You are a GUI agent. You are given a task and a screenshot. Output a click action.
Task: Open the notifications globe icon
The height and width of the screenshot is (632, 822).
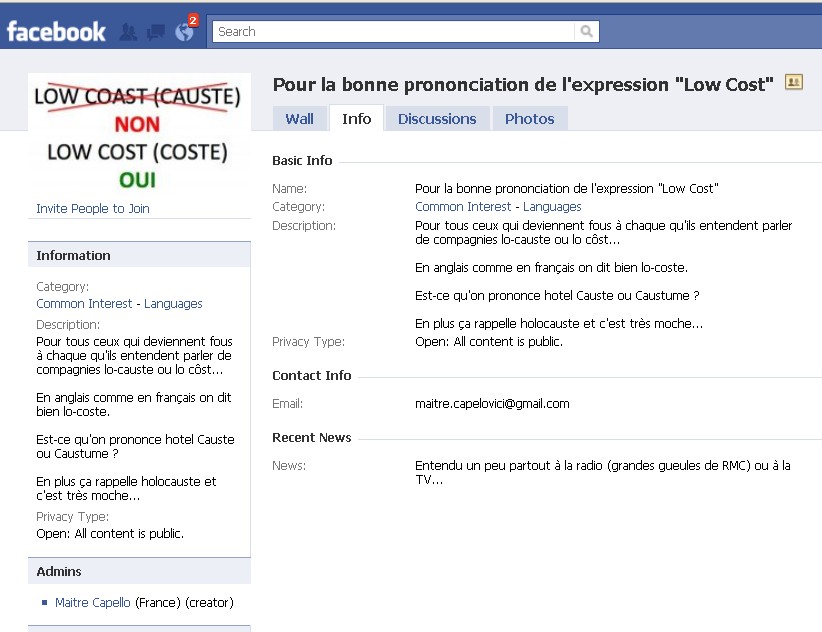pos(184,32)
